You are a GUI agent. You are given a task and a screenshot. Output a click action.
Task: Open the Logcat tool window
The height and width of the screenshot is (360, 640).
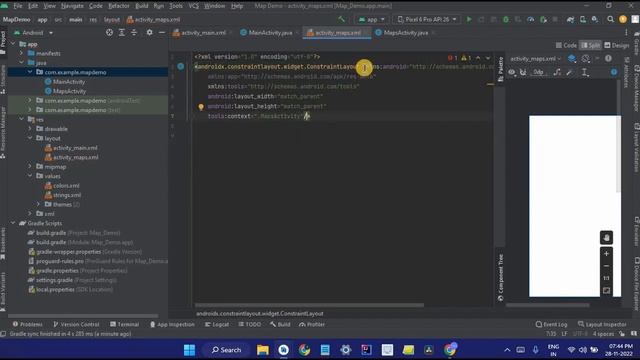click(217, 324)
